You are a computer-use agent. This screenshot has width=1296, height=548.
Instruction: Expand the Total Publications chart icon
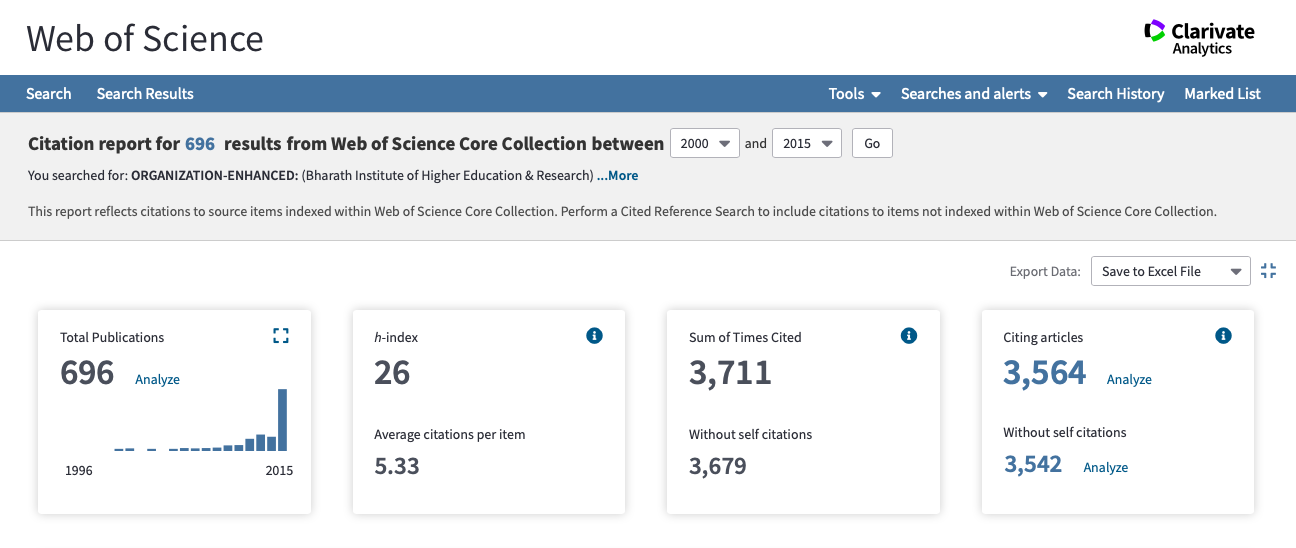pyautogui.click(x=280, y=336)
